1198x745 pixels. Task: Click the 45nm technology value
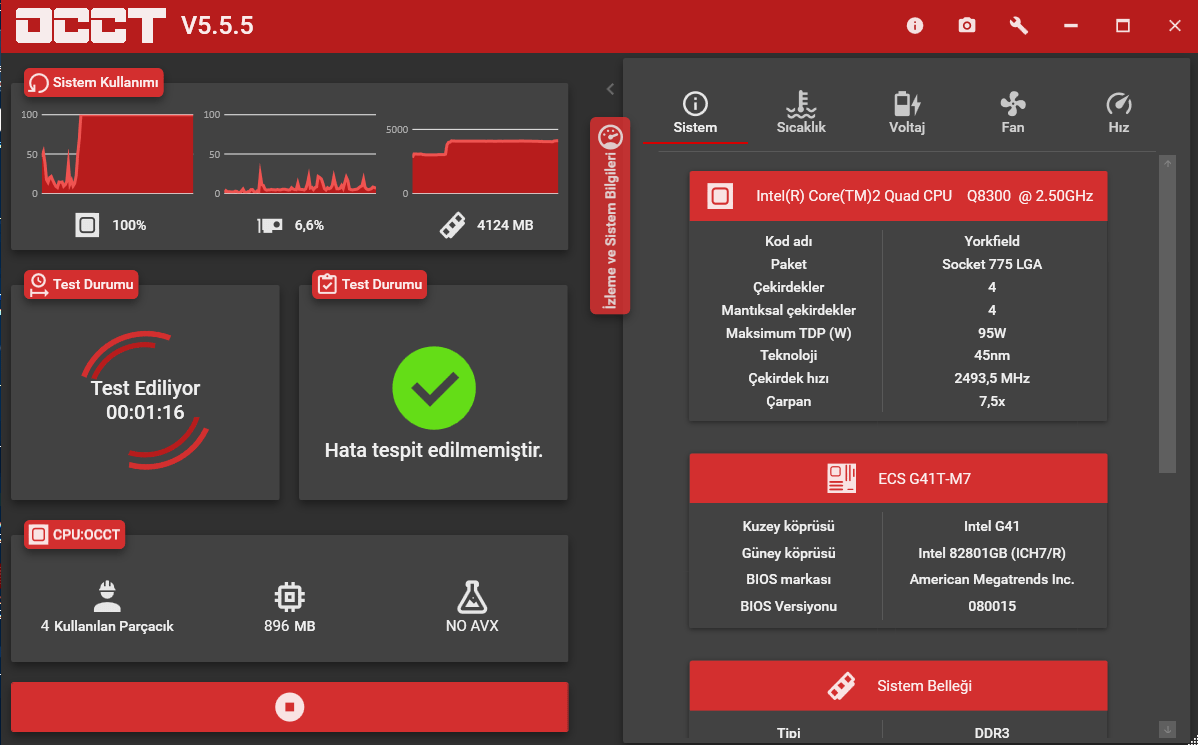(x=992, y=355)
